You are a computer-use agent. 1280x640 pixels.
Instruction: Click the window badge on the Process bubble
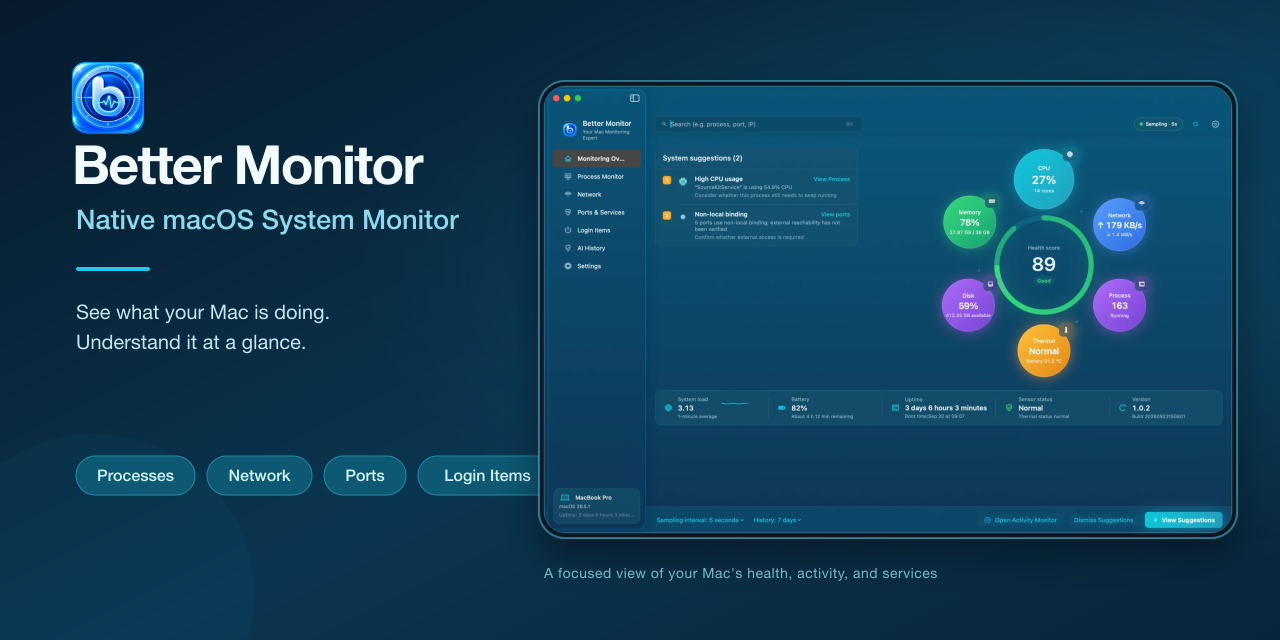coord(1141,284)
